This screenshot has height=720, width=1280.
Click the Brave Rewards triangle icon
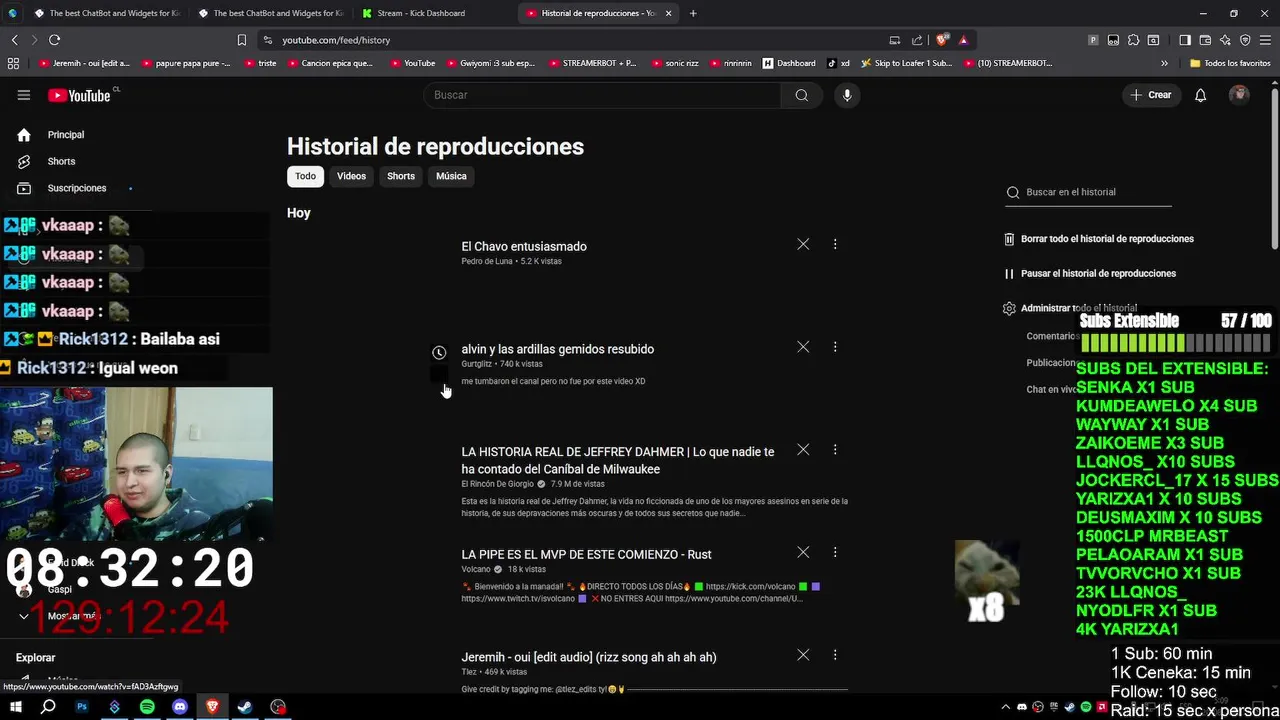(x=963, y=40)
